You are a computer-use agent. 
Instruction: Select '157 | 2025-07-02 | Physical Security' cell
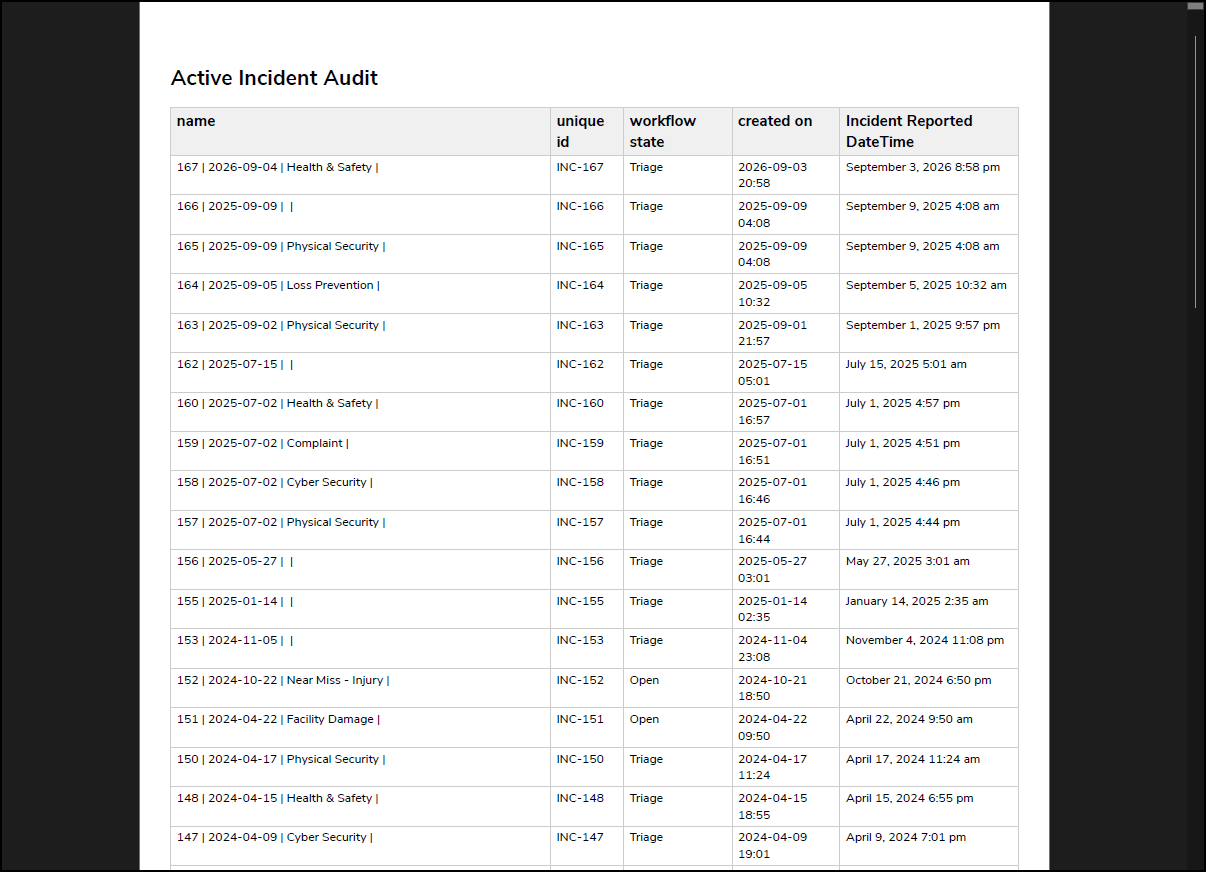tap(360, 530)
